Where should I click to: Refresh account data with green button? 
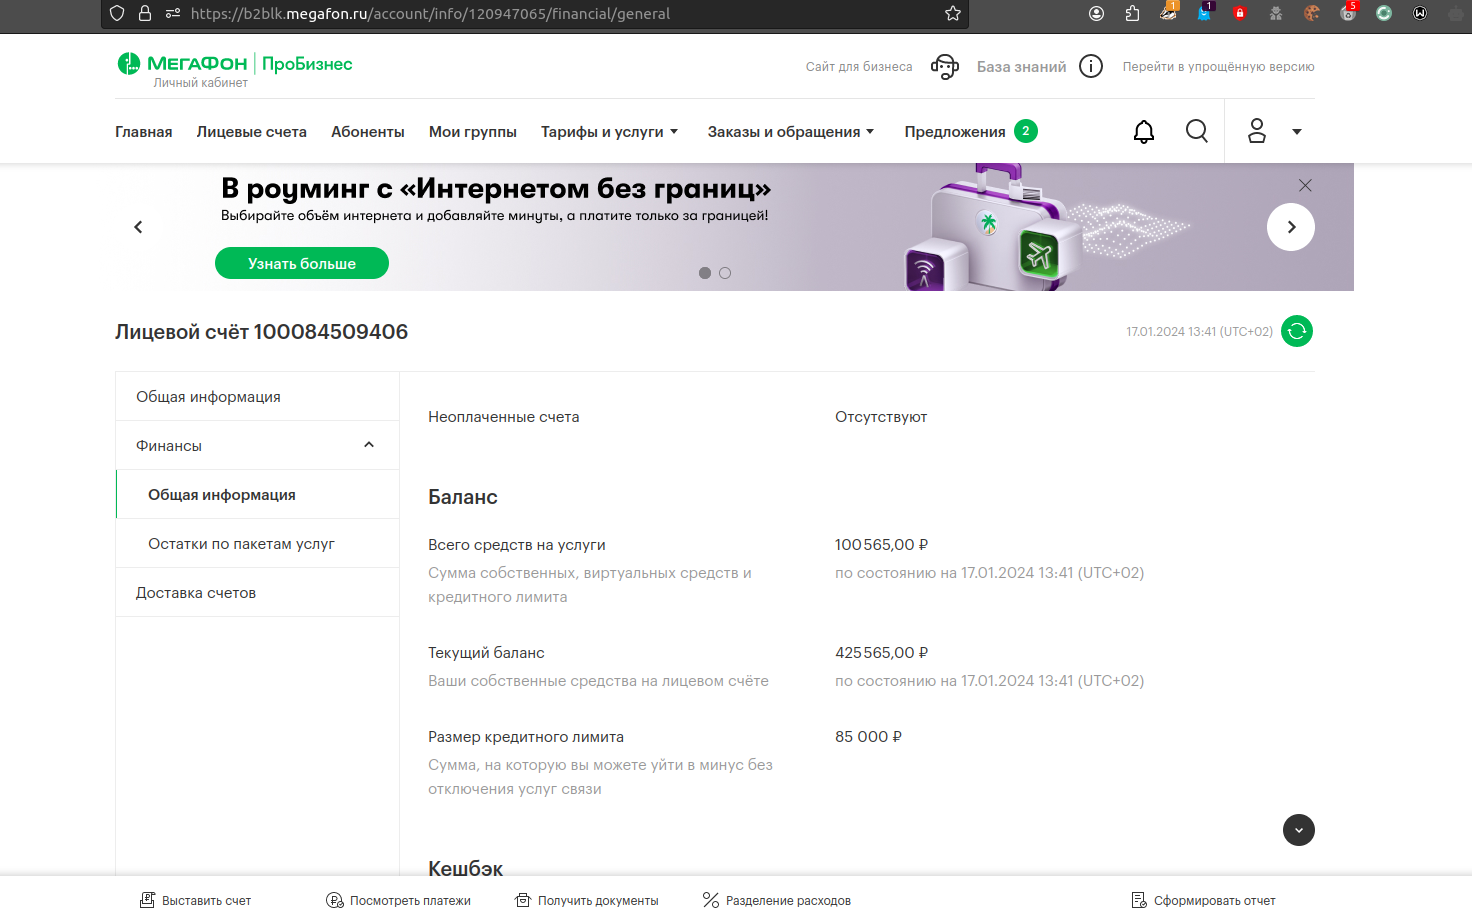(1297, 331)
